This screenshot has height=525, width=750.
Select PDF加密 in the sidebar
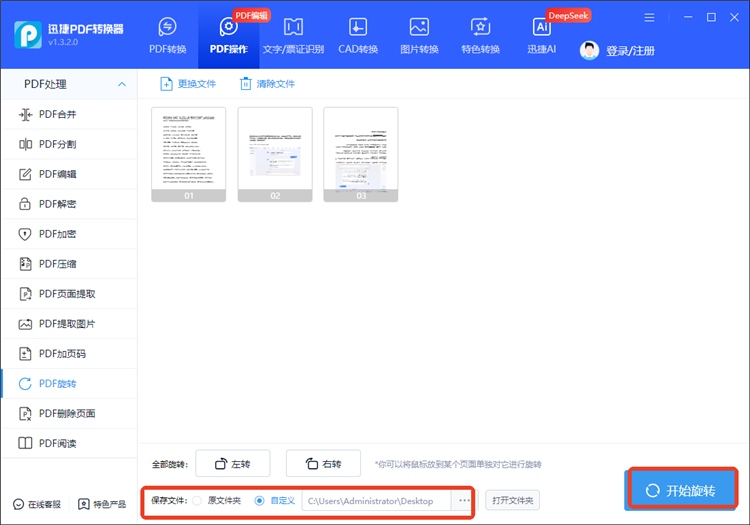[x=69, y=234]
